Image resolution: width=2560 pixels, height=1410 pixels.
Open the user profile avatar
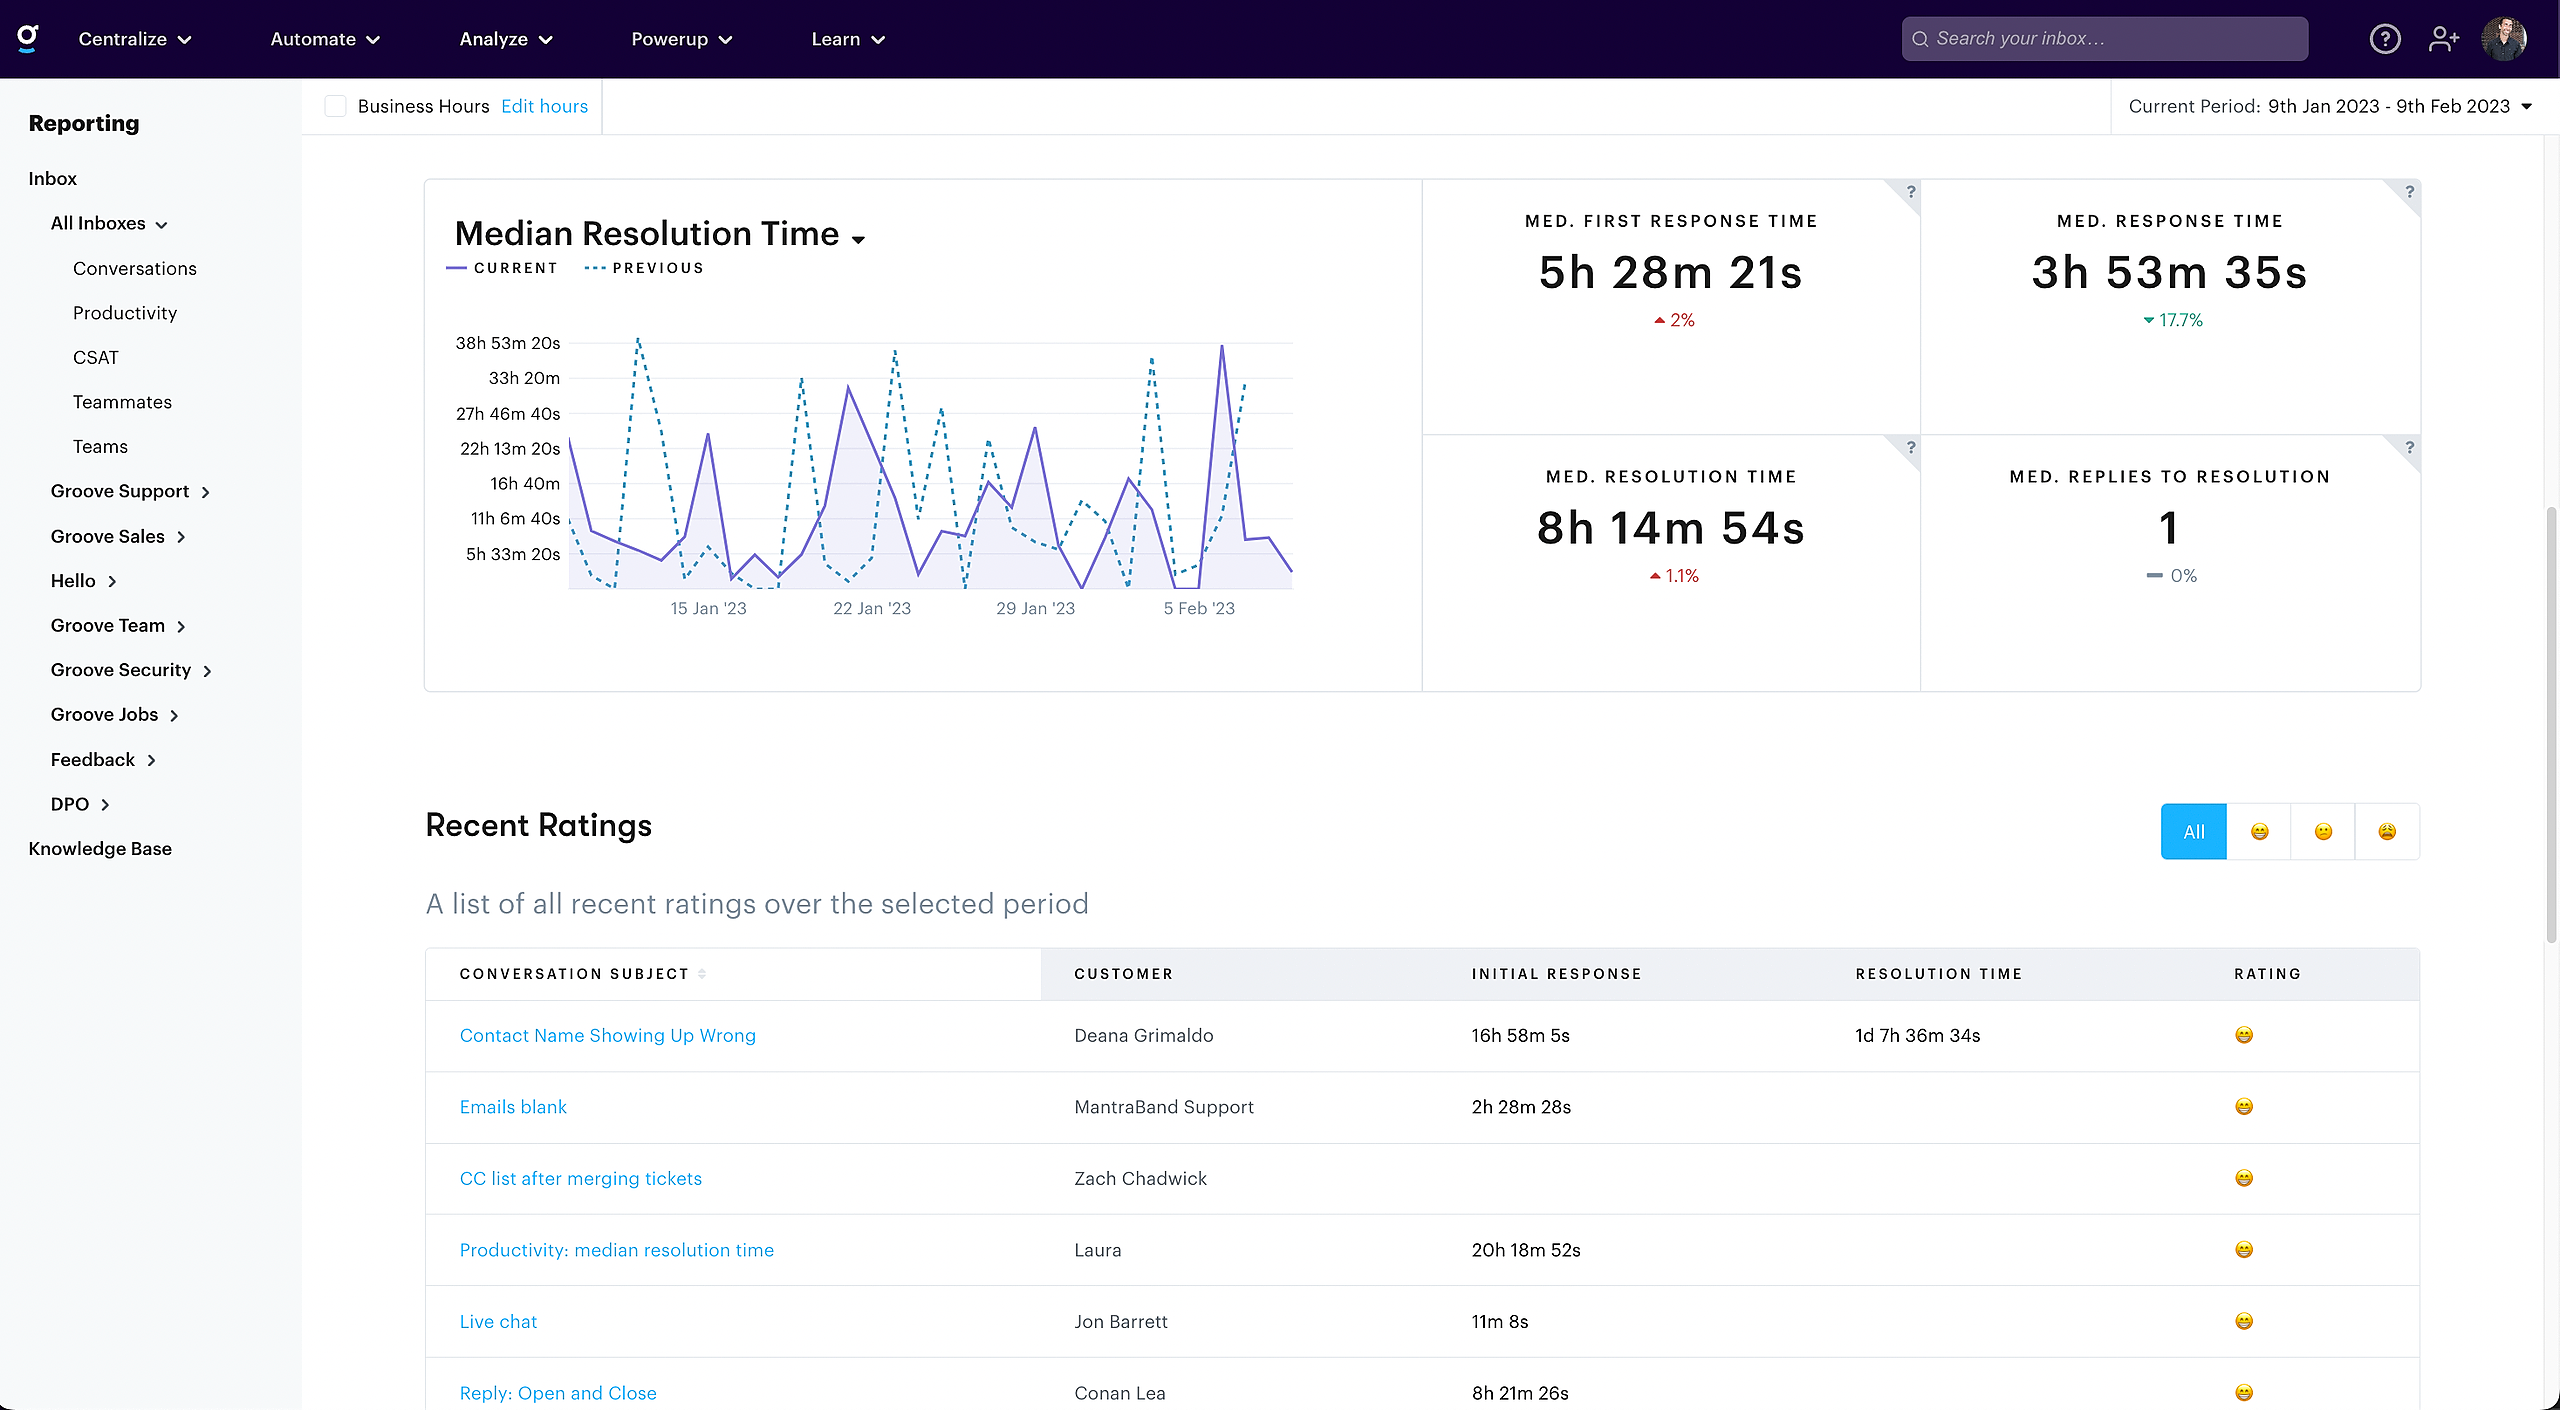coord(2504,39)
